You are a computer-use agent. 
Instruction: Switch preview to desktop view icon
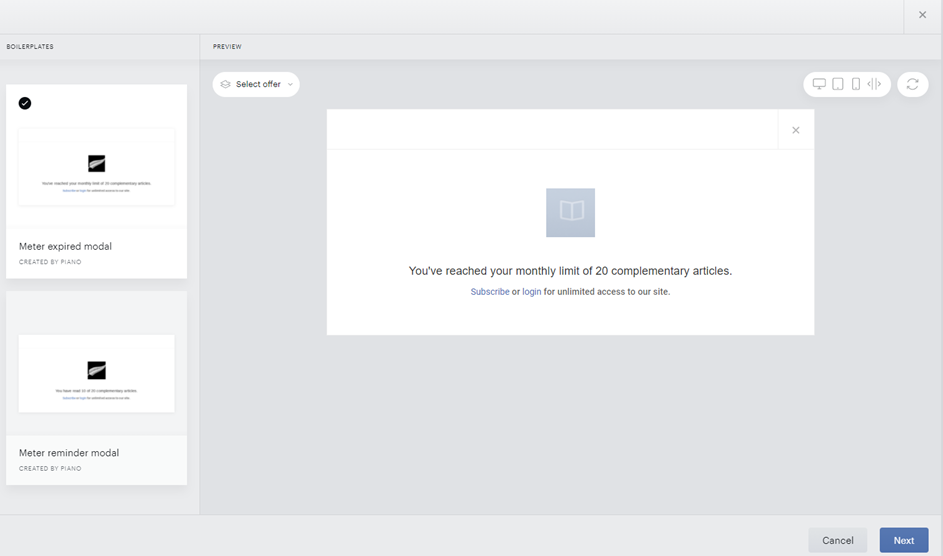point(819,84)
